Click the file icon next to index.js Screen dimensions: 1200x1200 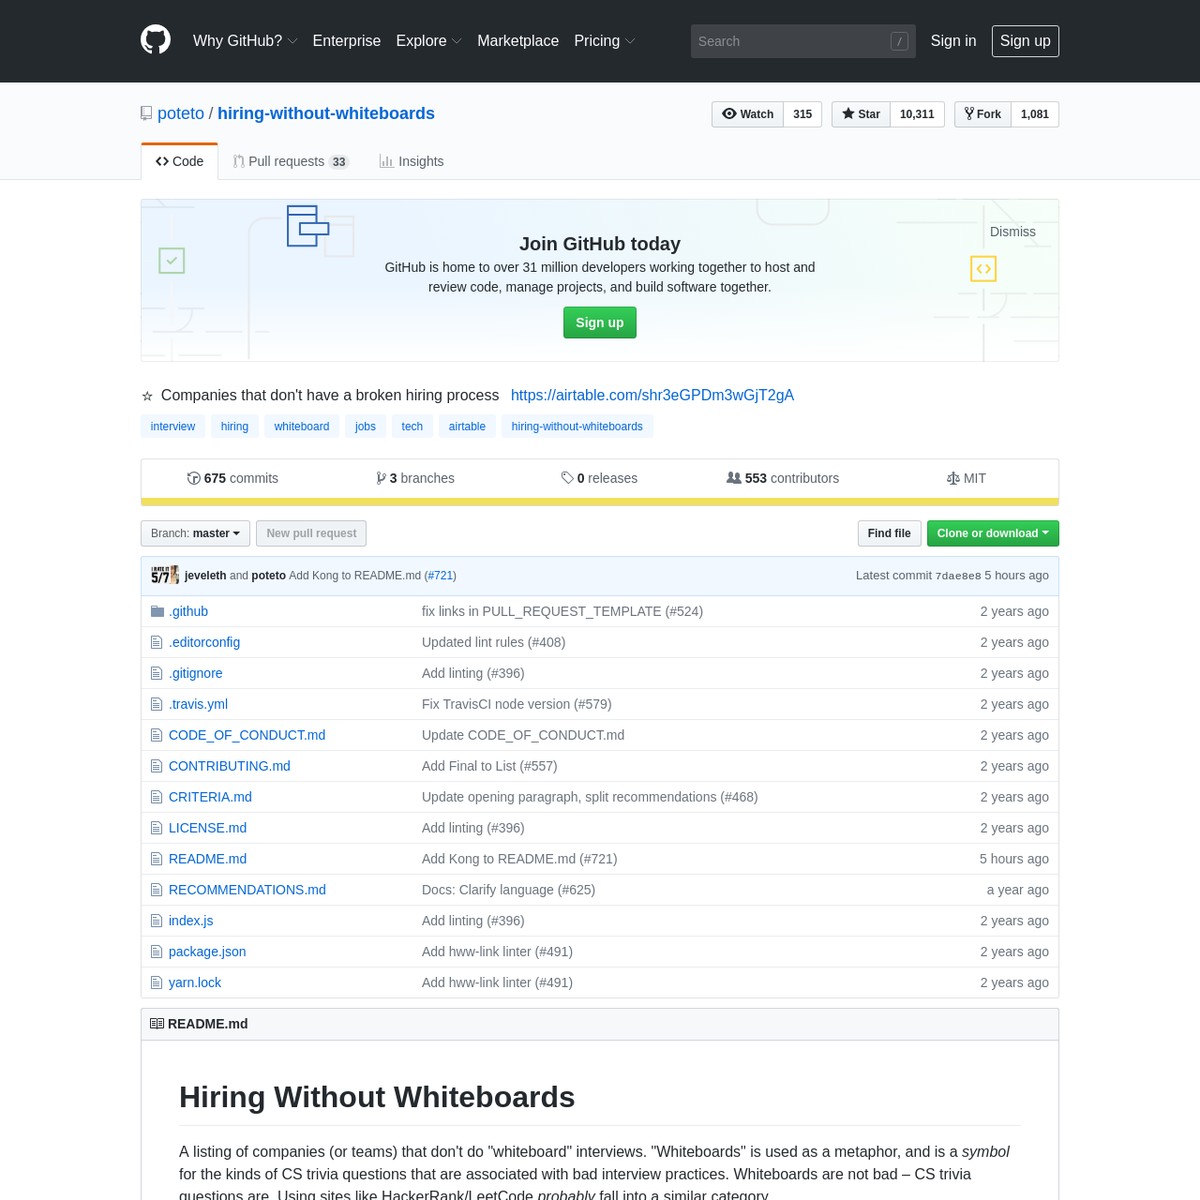[156, 921]
